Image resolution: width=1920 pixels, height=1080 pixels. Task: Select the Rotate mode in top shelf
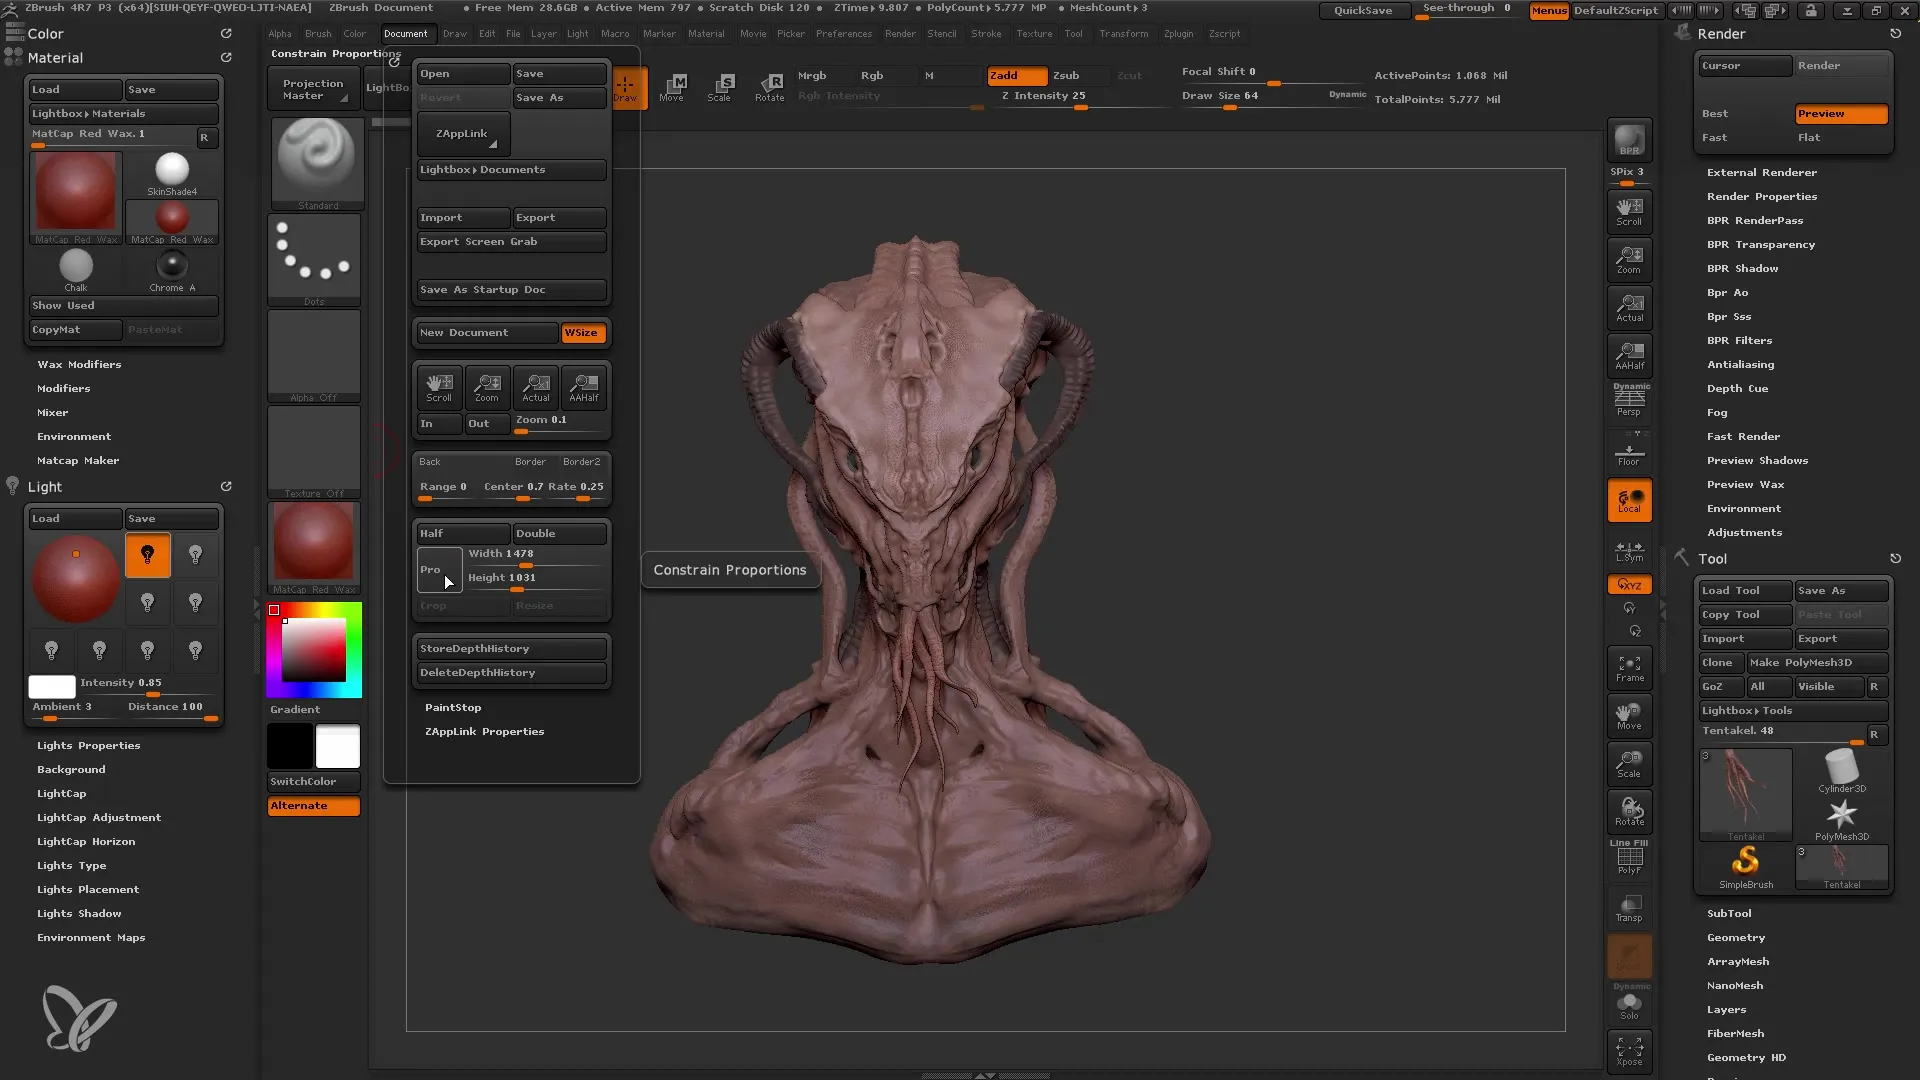tap(769, 88)
